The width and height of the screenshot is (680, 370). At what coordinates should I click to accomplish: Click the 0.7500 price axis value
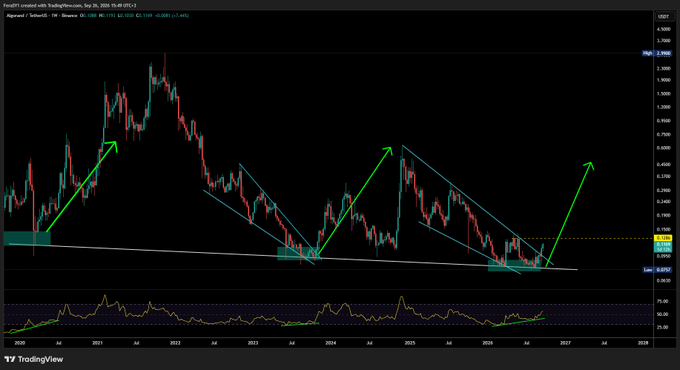pos(664,134)
